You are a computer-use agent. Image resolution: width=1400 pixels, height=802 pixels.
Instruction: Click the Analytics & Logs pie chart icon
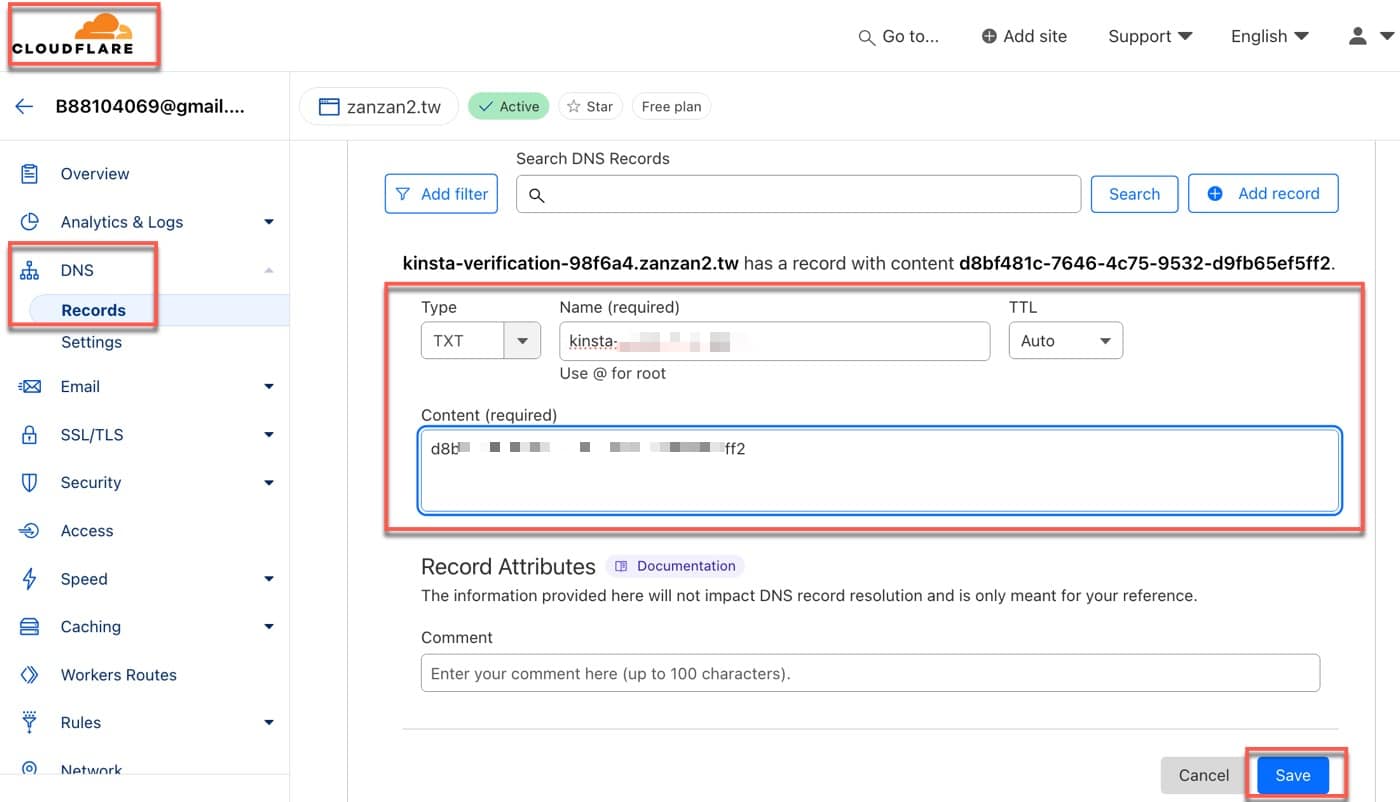(x=30, y=222)
